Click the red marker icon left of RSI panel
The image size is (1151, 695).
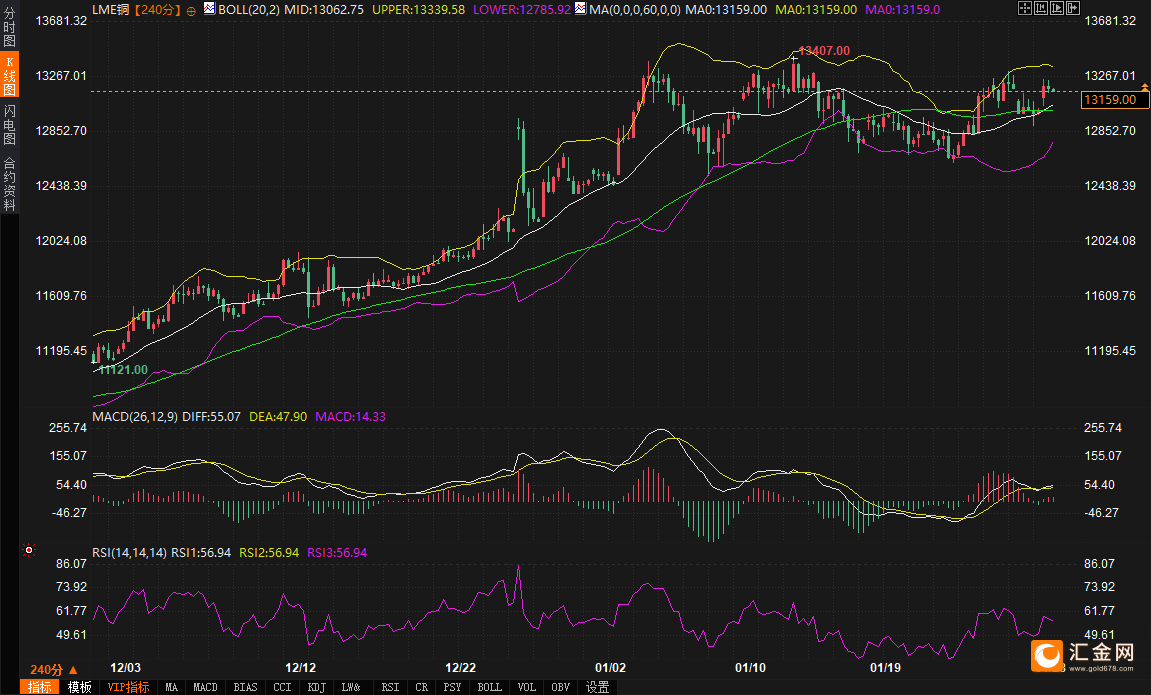[x=29, y=549]
